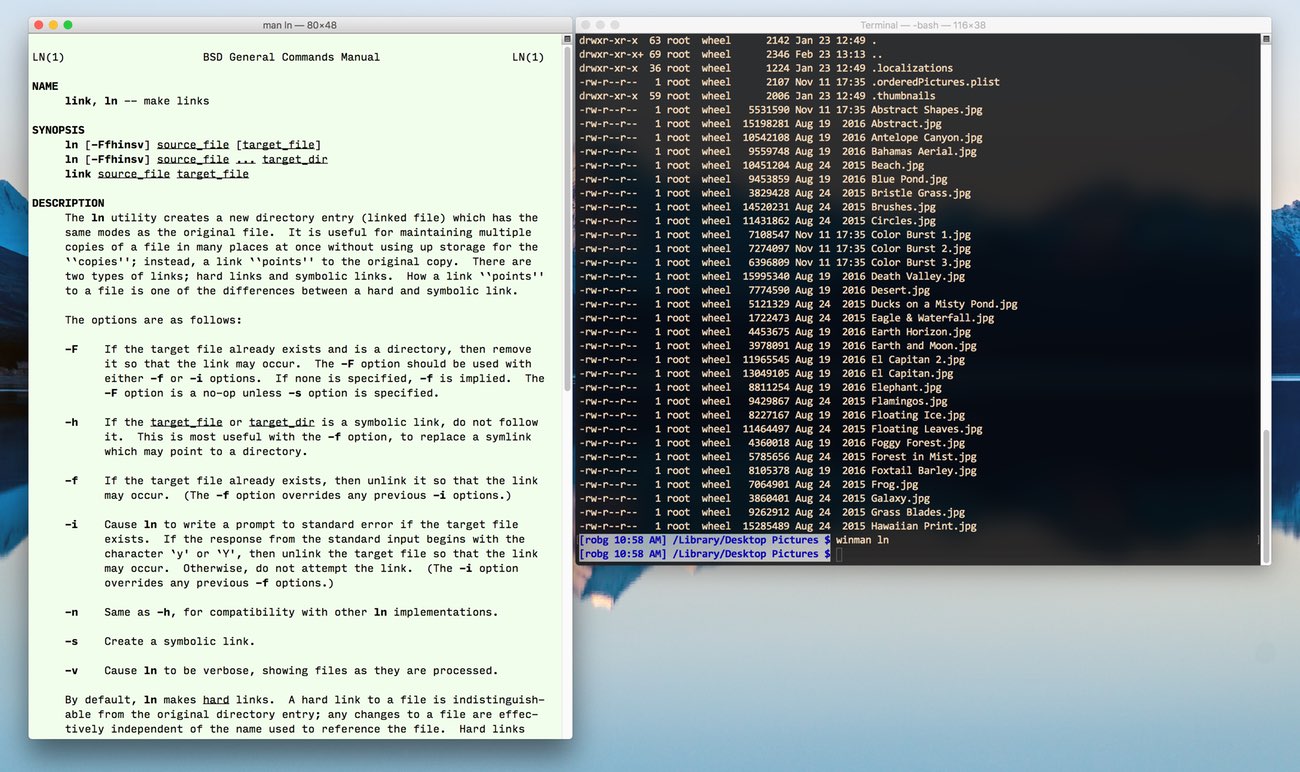
Task: Click Foggy Forest.jpg in Terminal listing
Action: pyautogui.click(x=918, y=443)
